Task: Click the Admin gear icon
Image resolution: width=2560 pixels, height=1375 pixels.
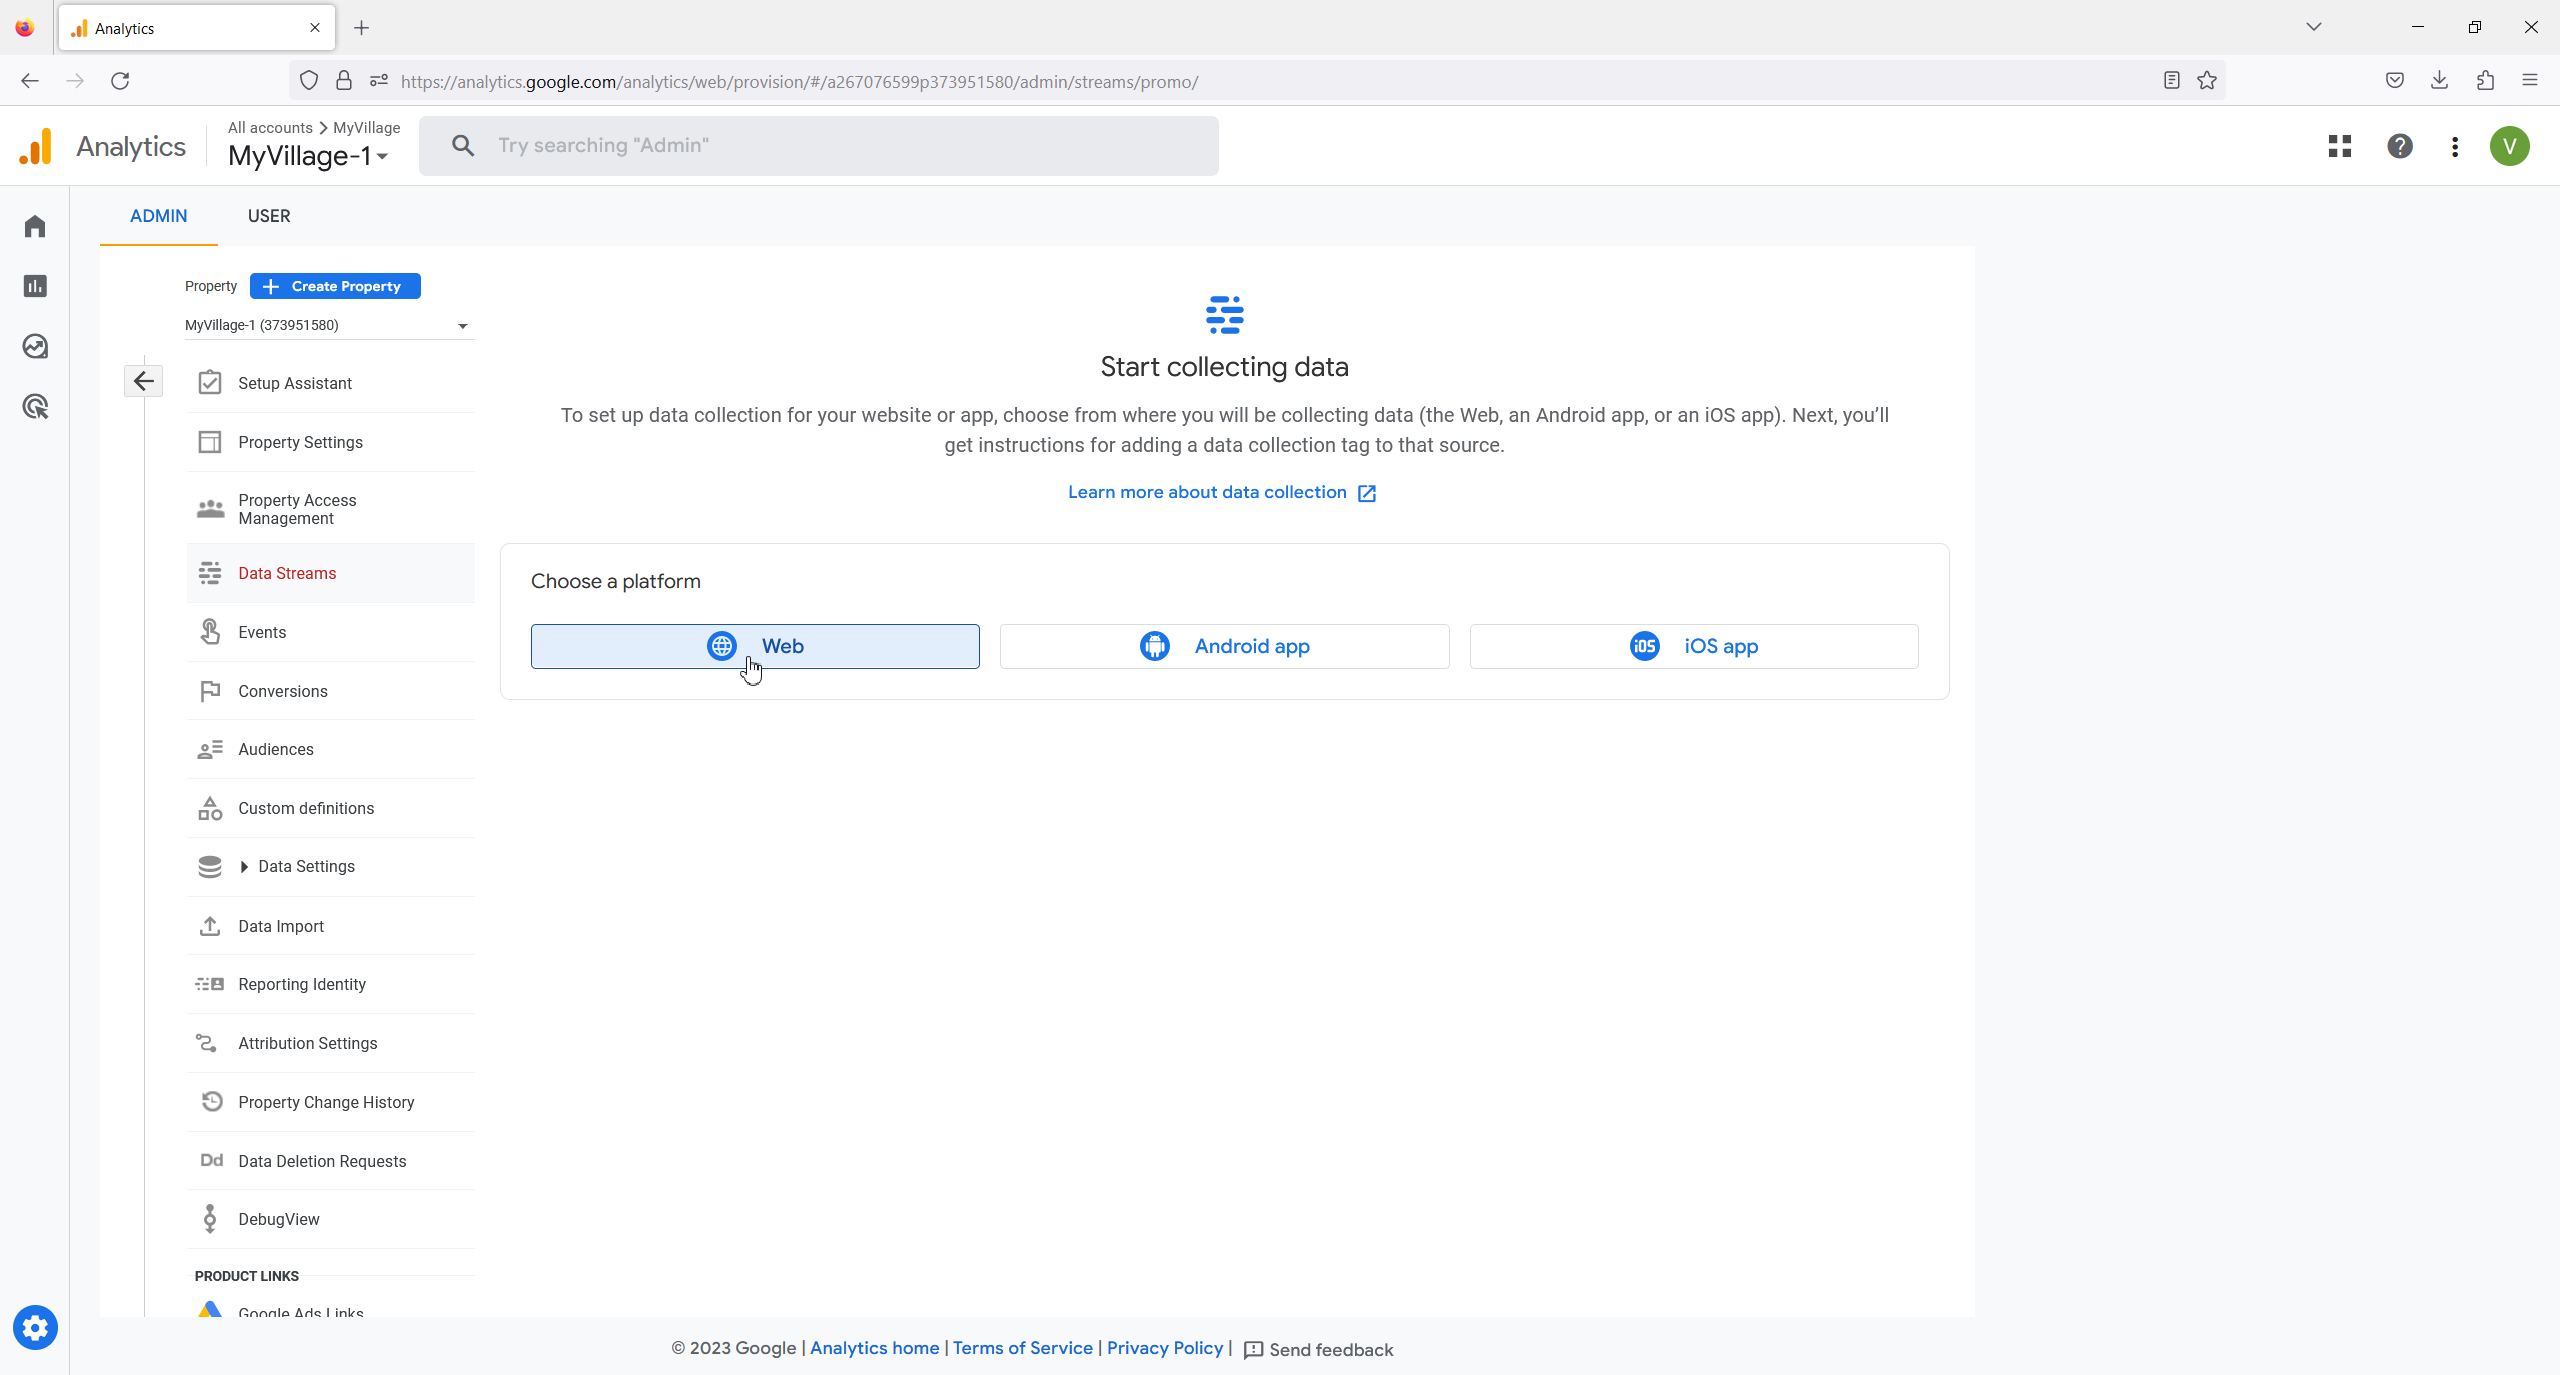Action: pyautogui.click(x=35, y=1328)
